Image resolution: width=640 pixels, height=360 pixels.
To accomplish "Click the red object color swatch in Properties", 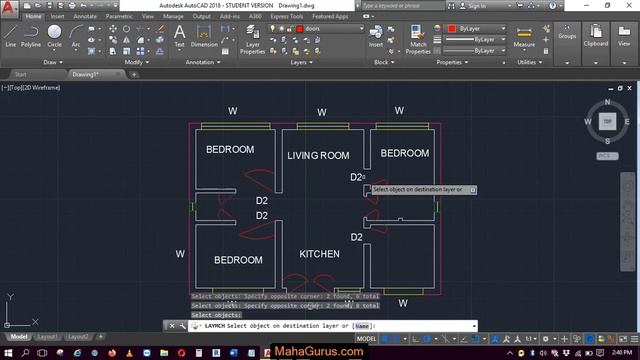I will click(451, 29).
